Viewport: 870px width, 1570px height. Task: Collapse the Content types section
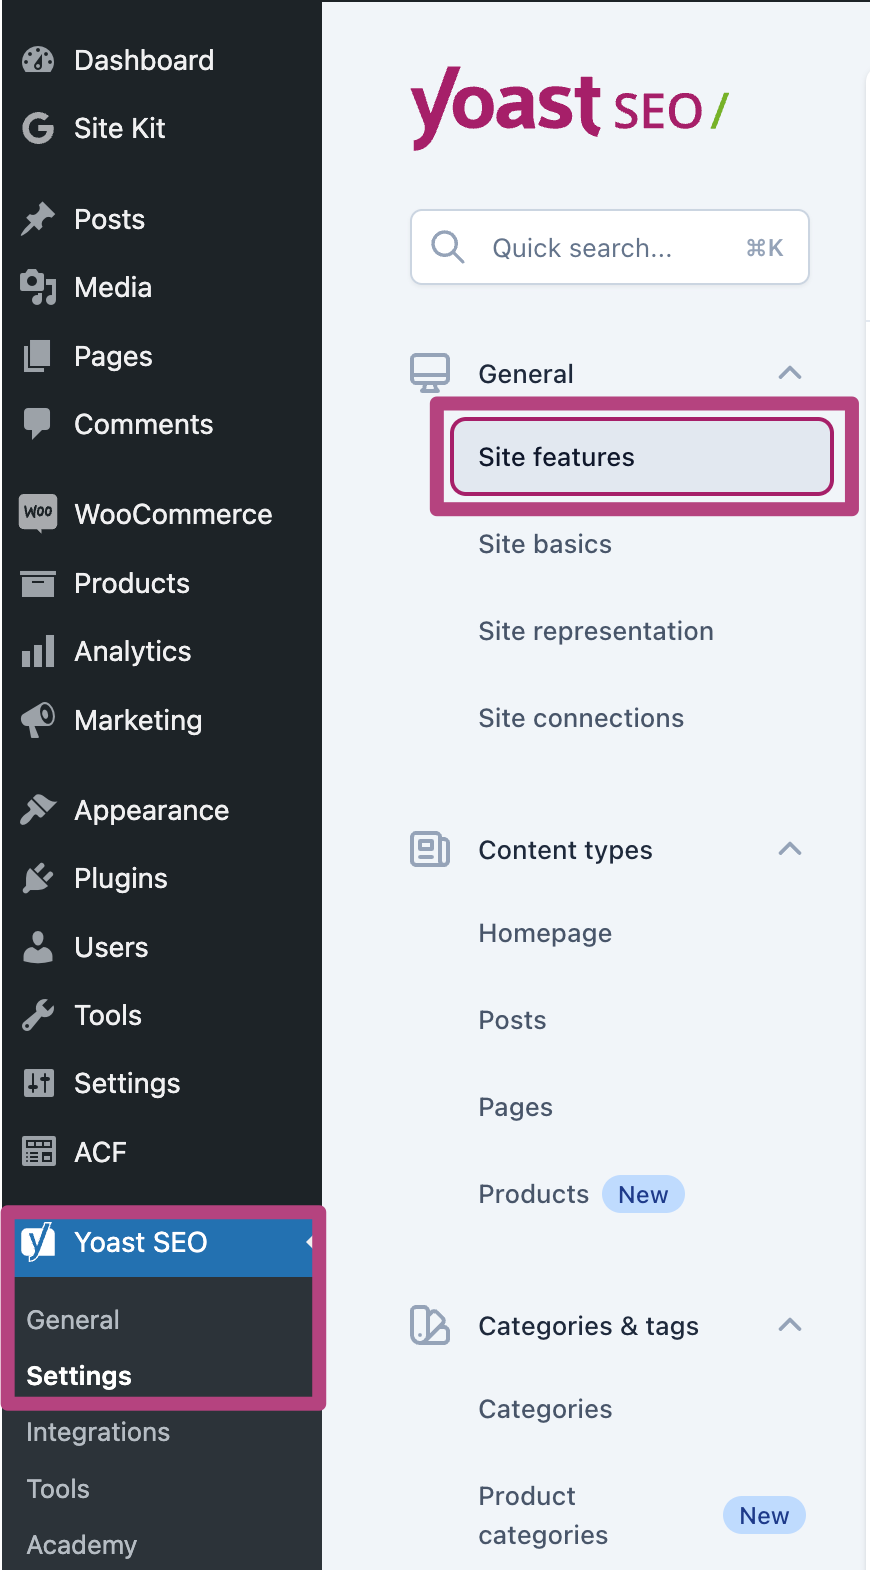coord(789,849)
